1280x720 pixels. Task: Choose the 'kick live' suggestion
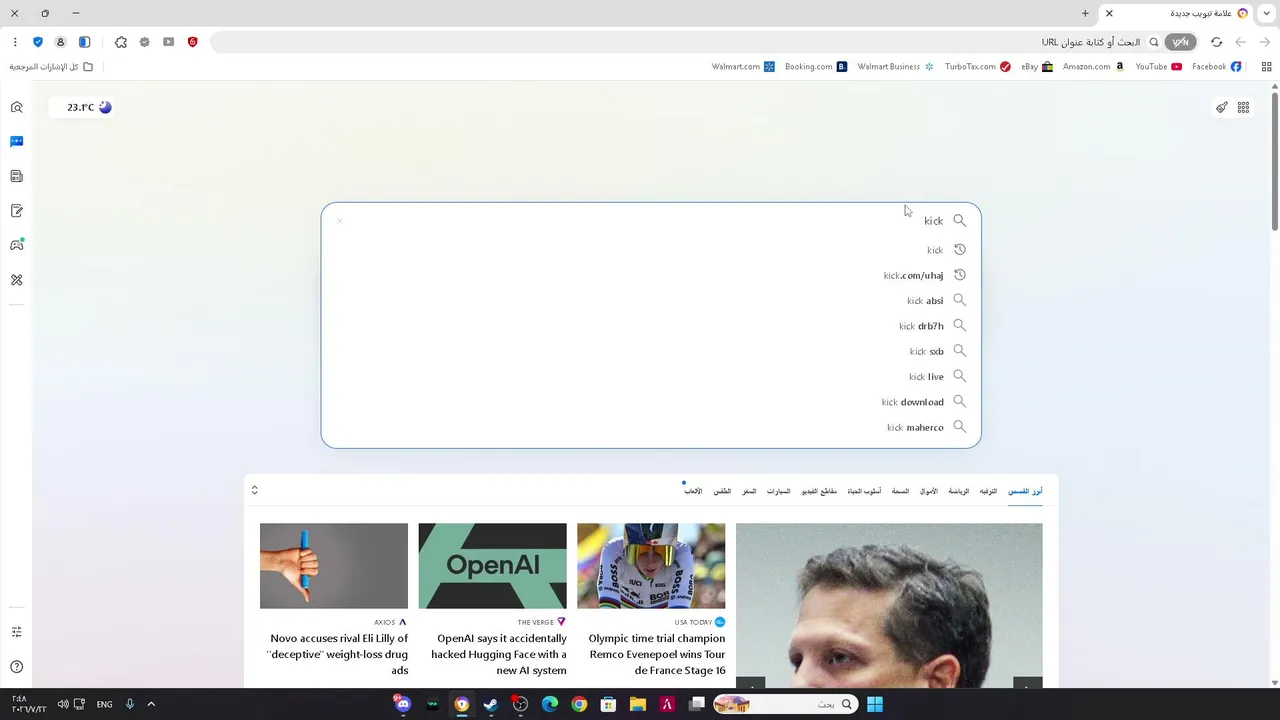tap(651, 376)
